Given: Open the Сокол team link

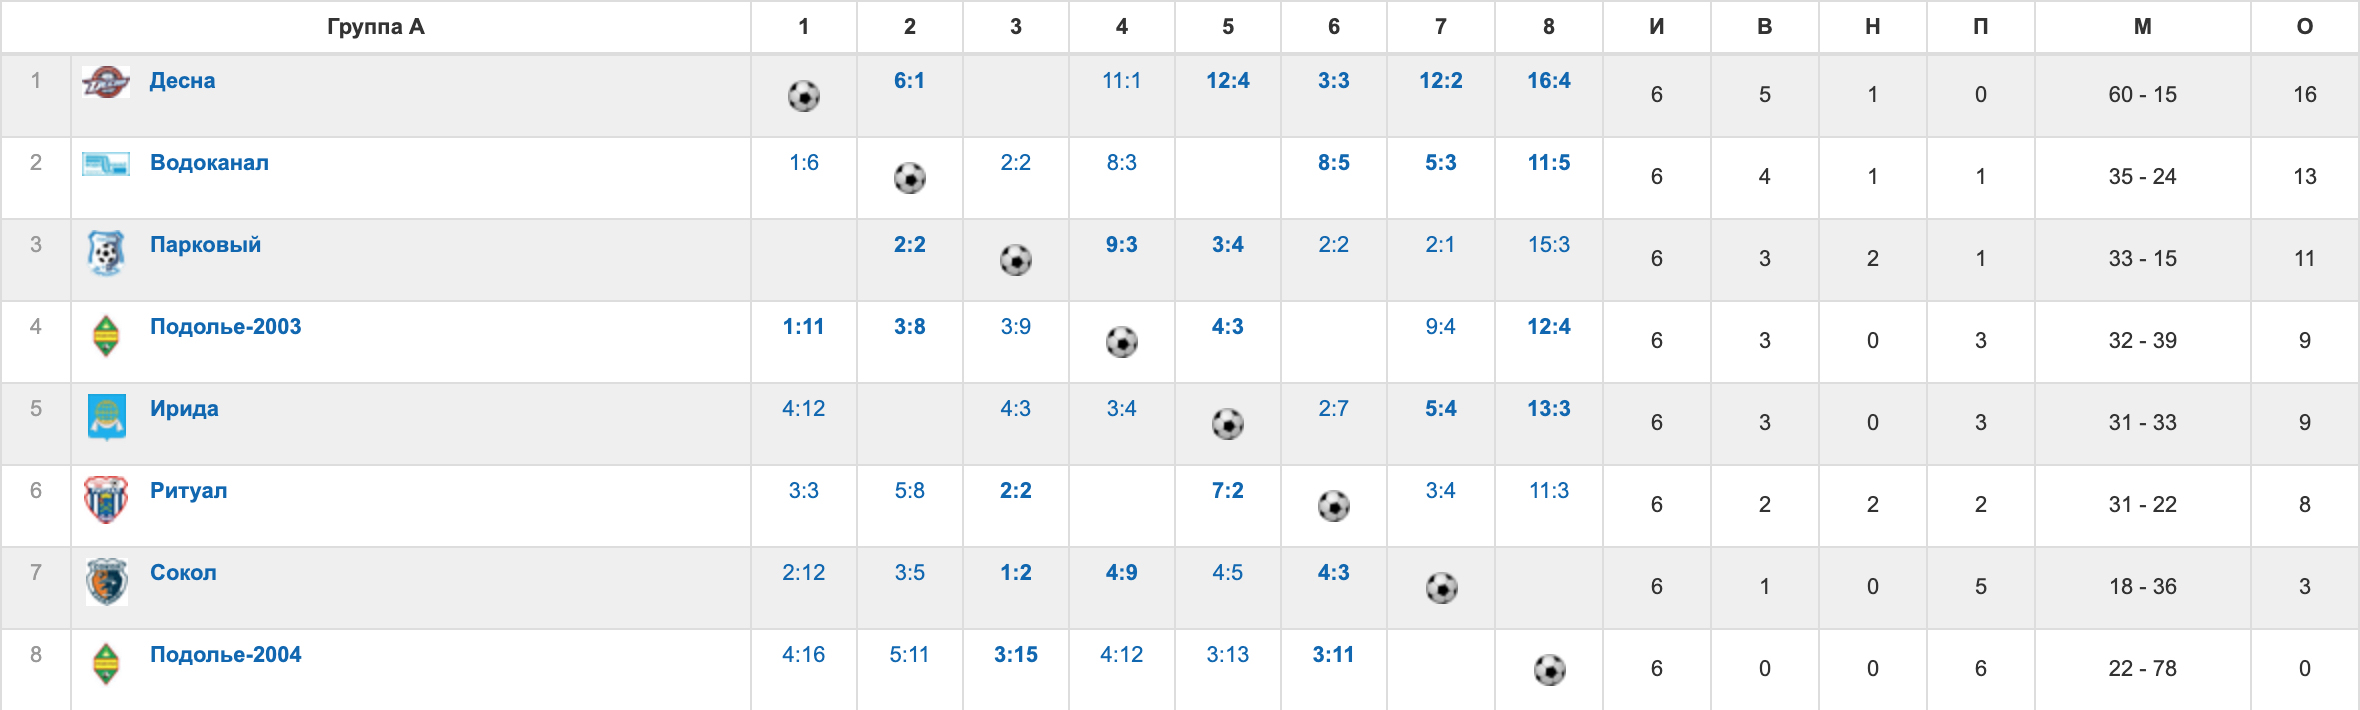Looking at the screenshot, I should click(x=183, y=573).
